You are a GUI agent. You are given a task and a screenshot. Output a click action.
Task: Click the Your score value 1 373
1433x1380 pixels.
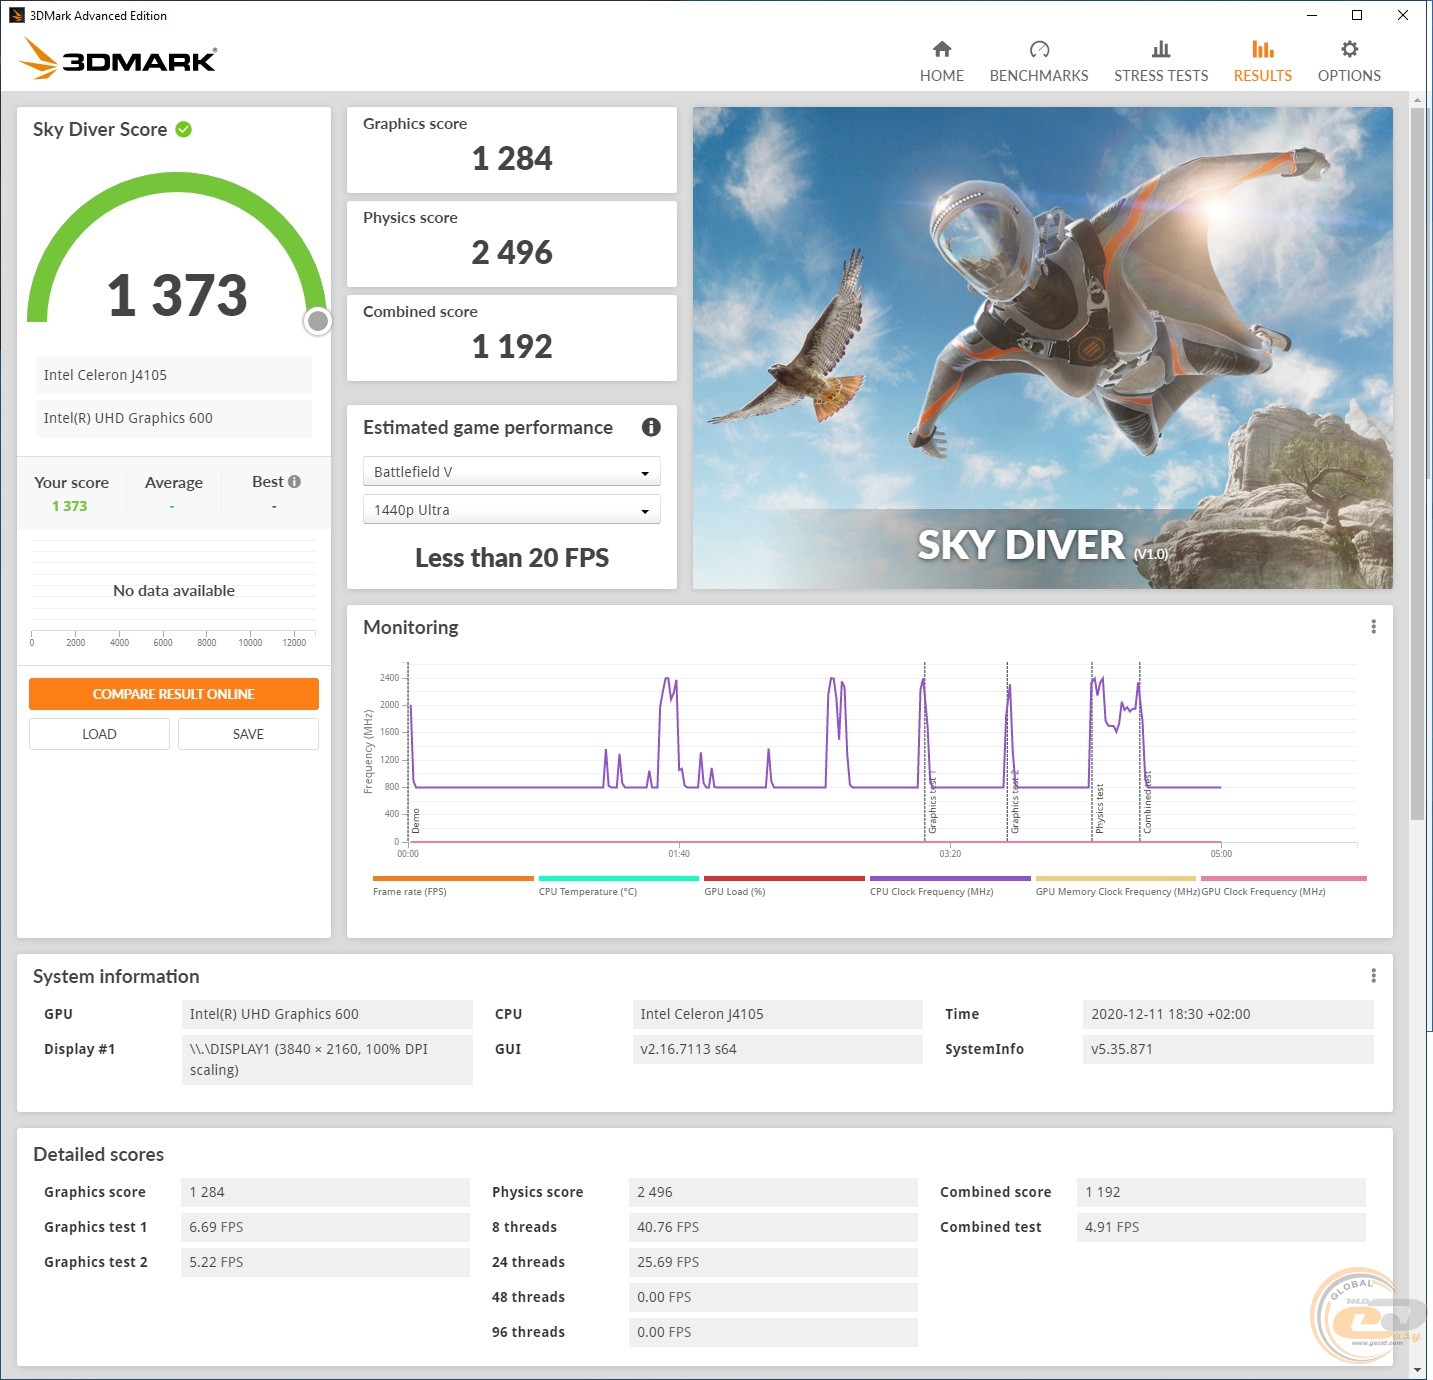tap(70, 506)
